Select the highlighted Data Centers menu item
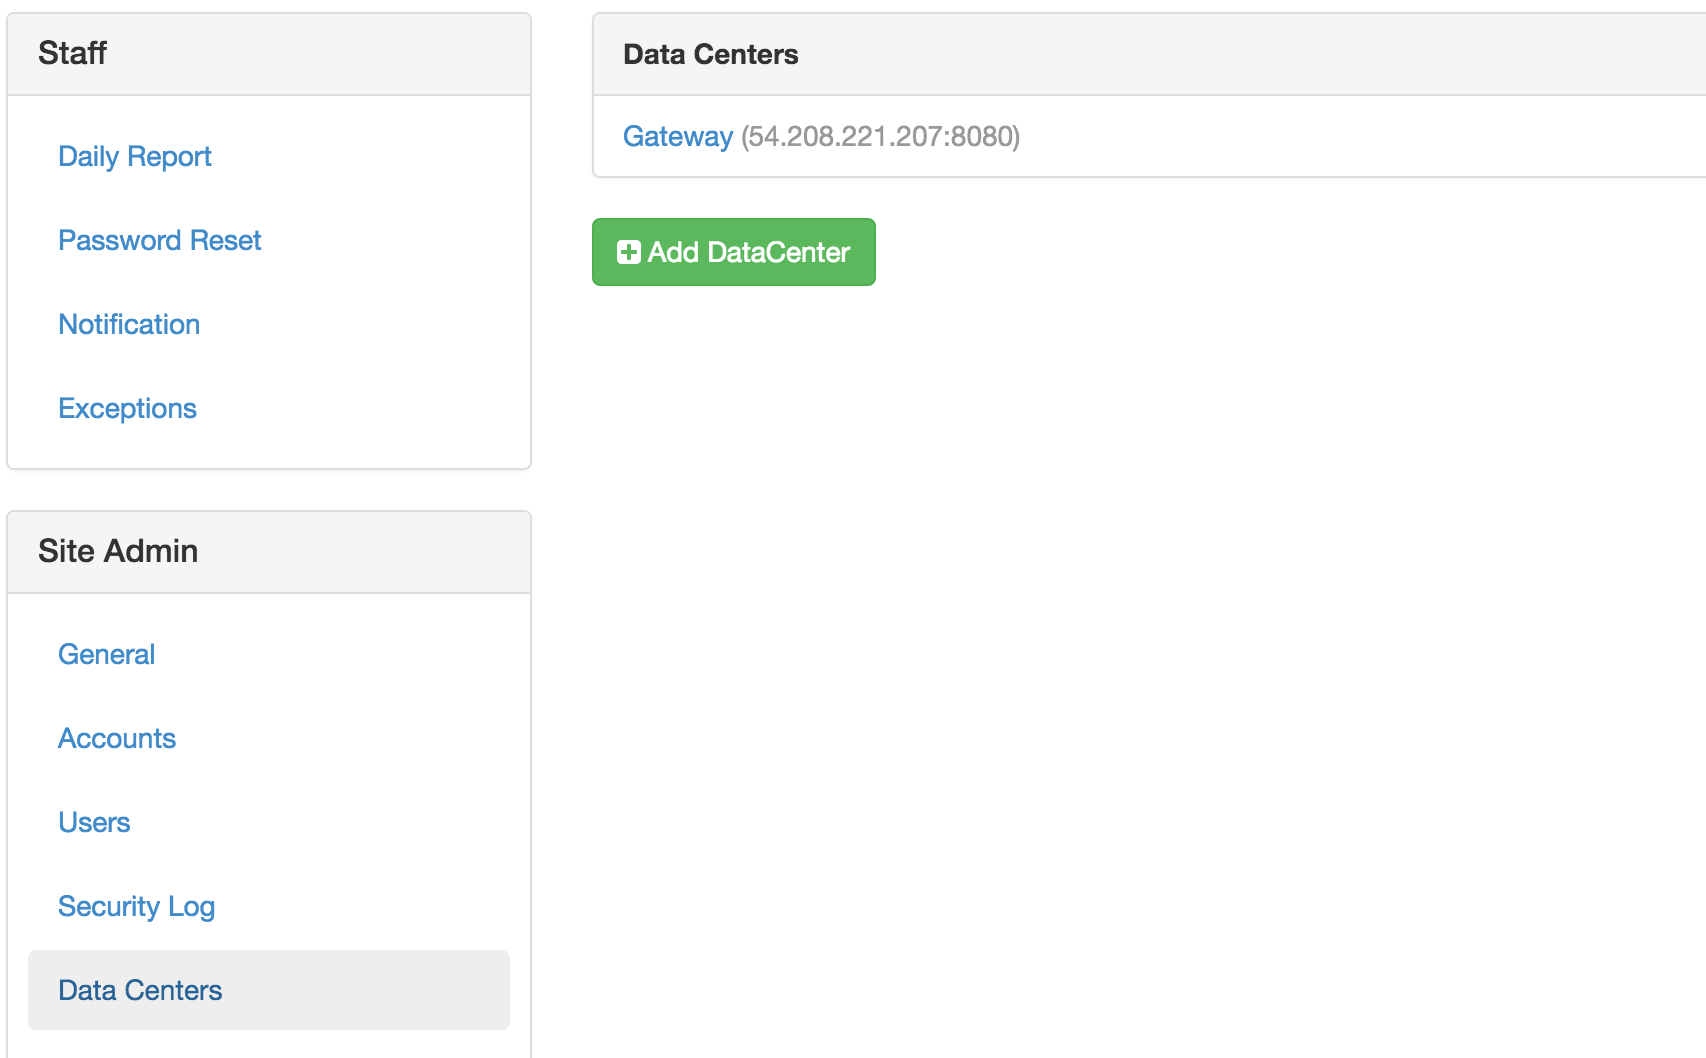Viewport: 1706px width, 1058px height. (140, 990)
